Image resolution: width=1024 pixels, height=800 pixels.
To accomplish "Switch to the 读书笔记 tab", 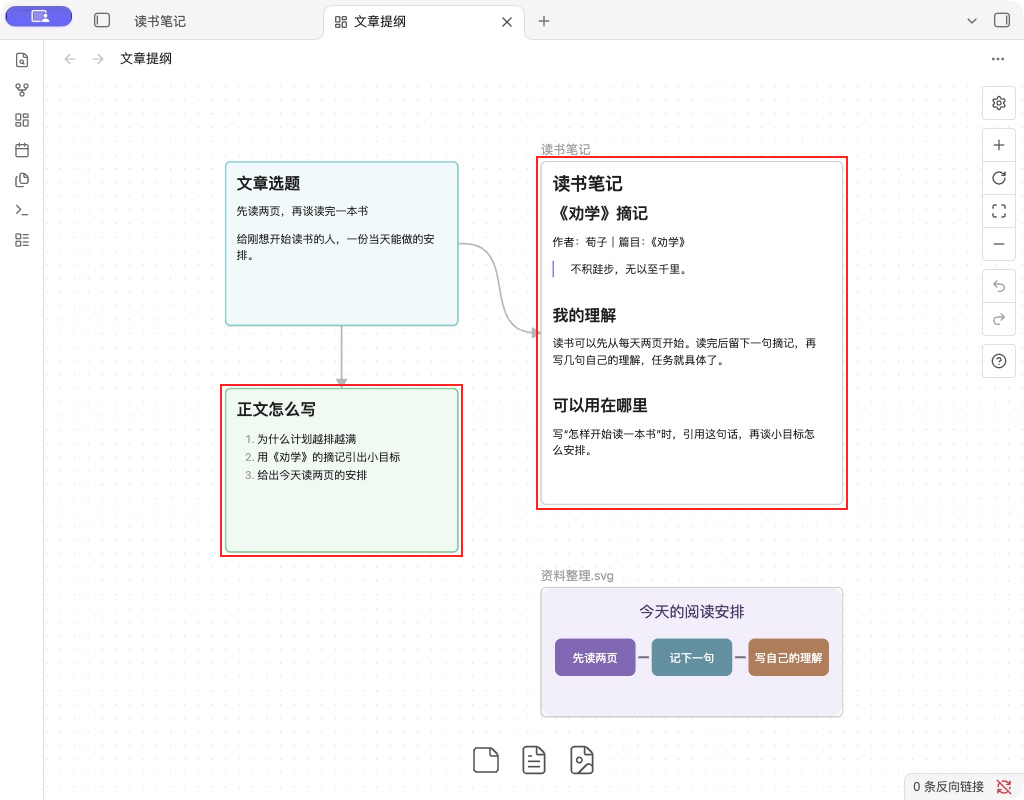I will 160,22.
